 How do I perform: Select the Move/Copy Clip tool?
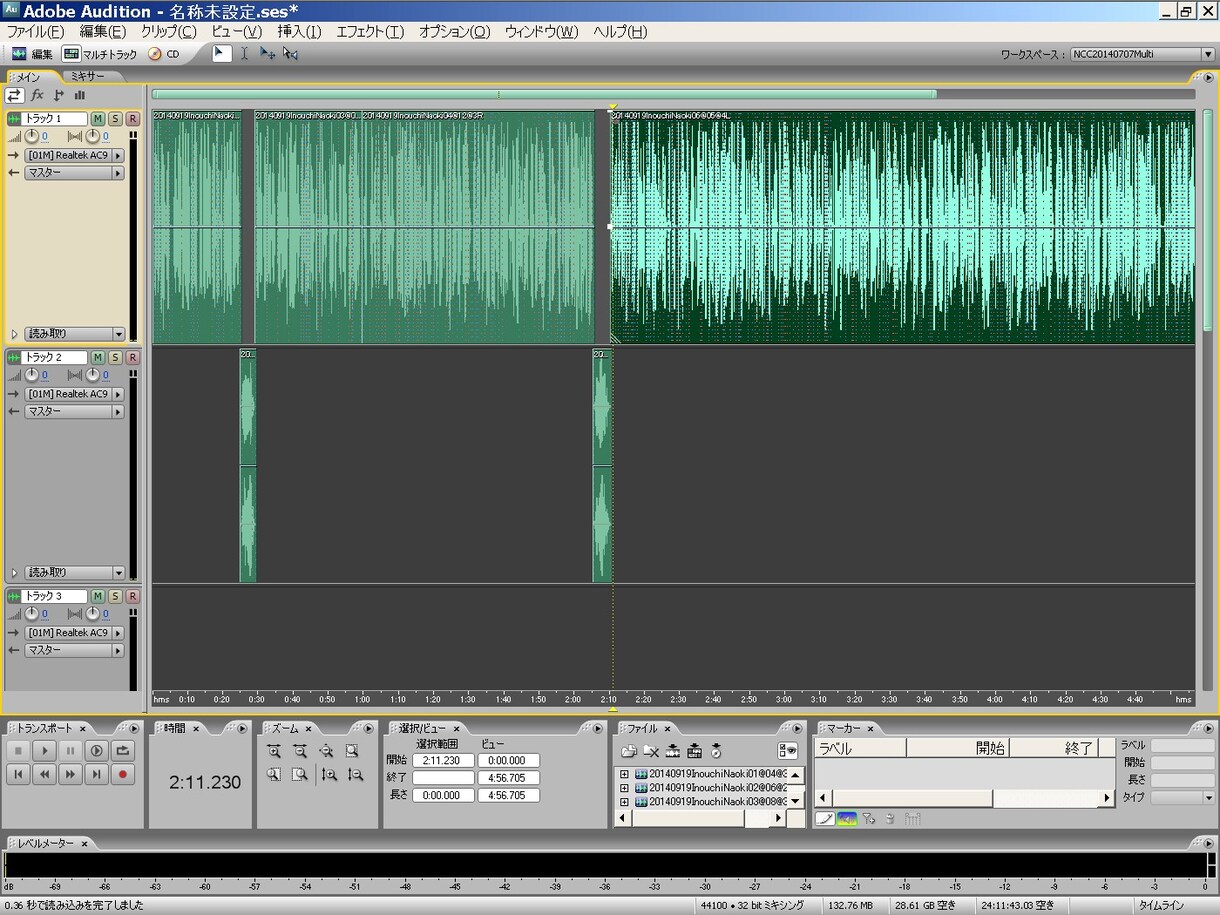click(x=267, y=54)
